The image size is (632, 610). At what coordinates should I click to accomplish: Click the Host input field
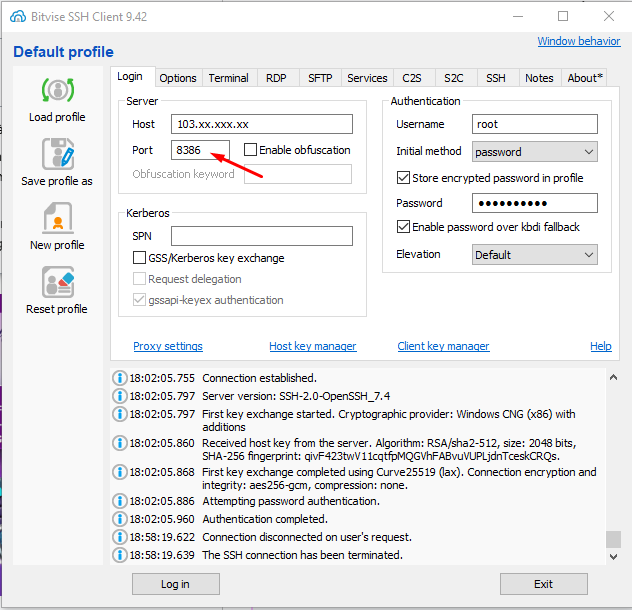click(x=262, y=124)
